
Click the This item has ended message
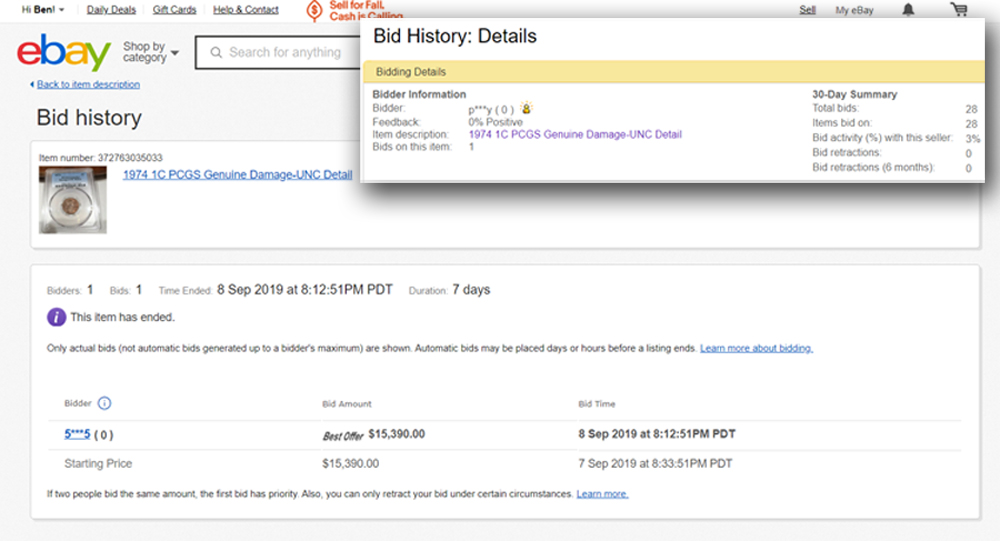[122, 317]
